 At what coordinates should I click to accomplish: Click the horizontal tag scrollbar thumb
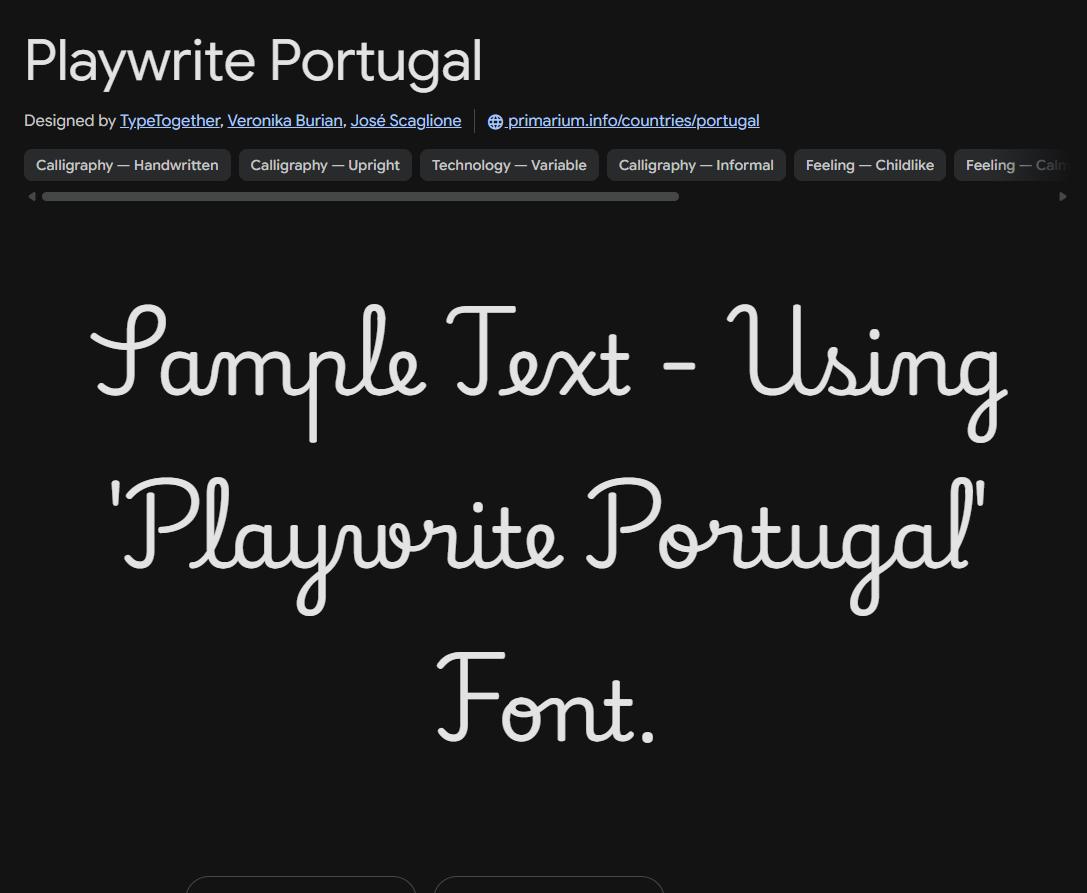coord(360,196)
